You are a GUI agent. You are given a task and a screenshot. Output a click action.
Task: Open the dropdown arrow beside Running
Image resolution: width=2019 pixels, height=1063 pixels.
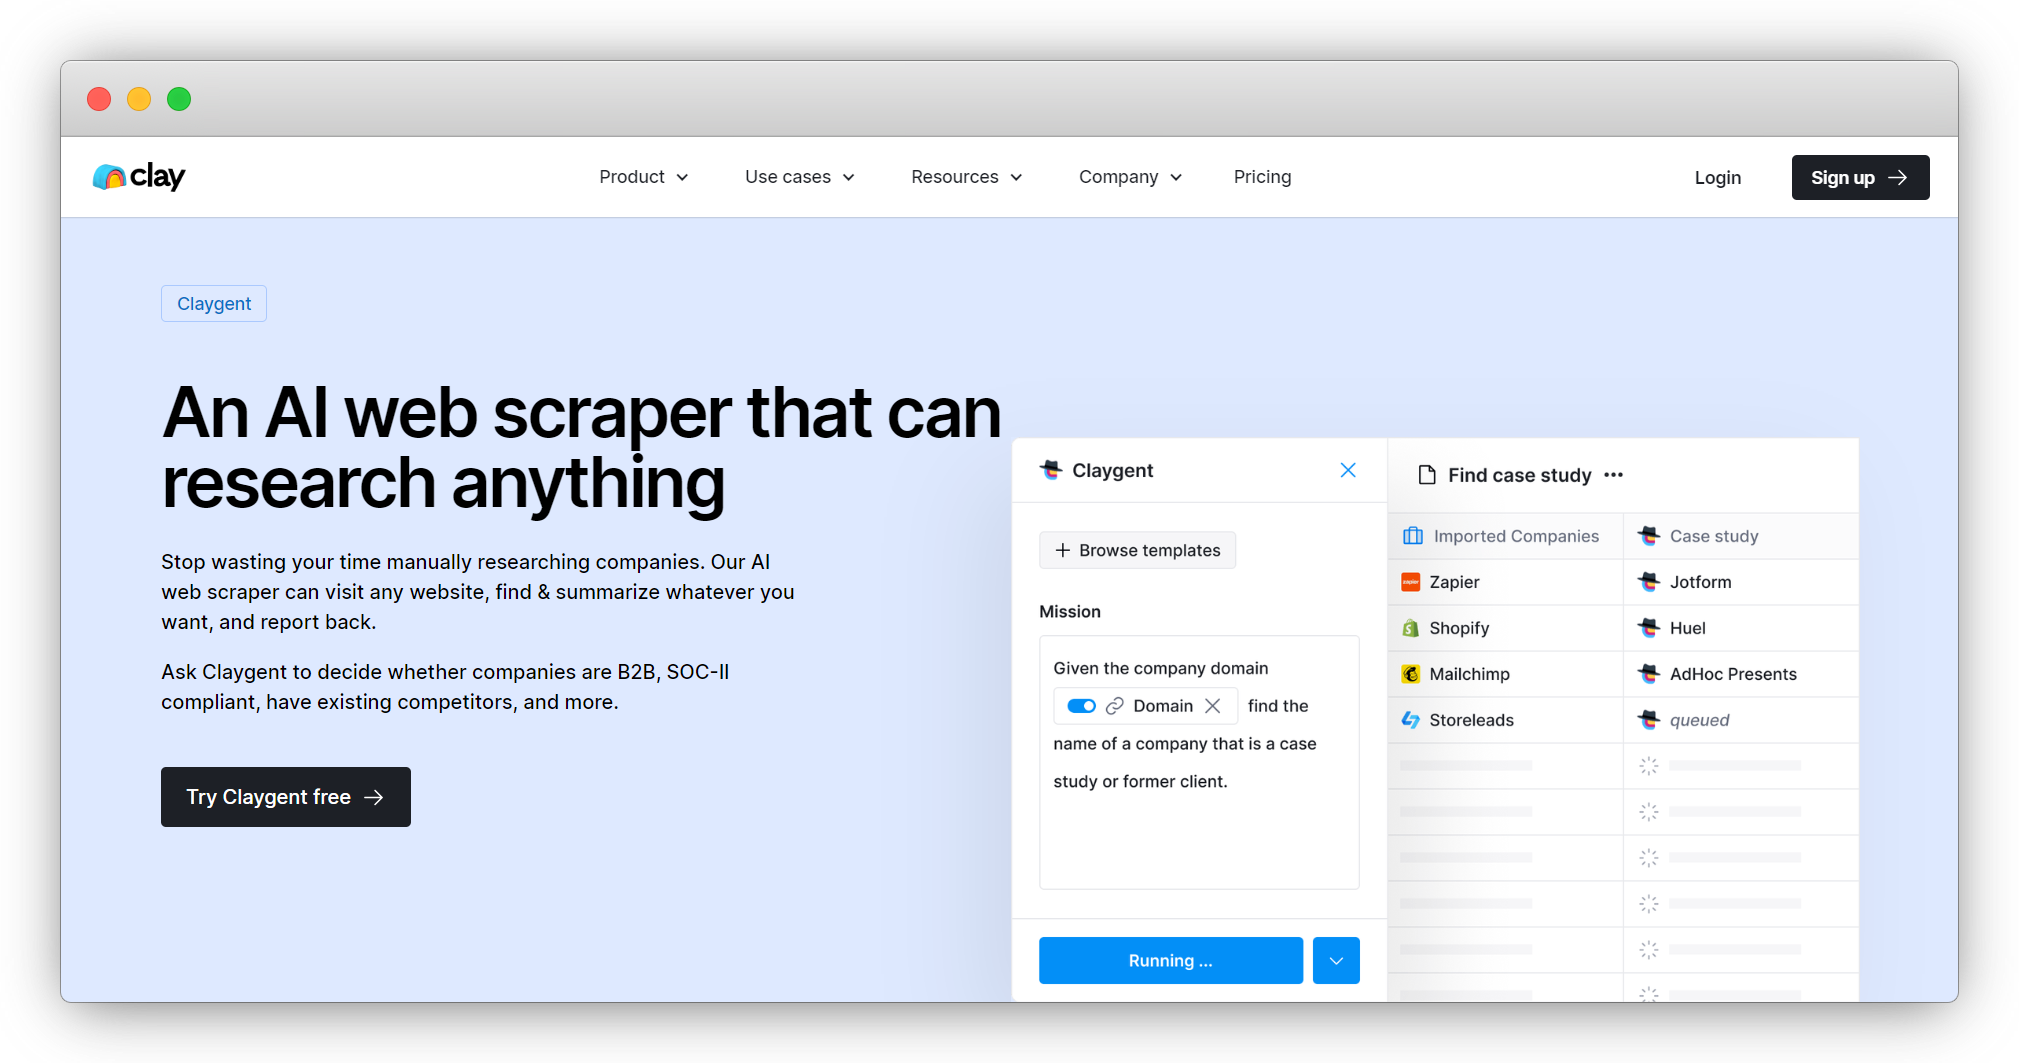(1336, 960)
